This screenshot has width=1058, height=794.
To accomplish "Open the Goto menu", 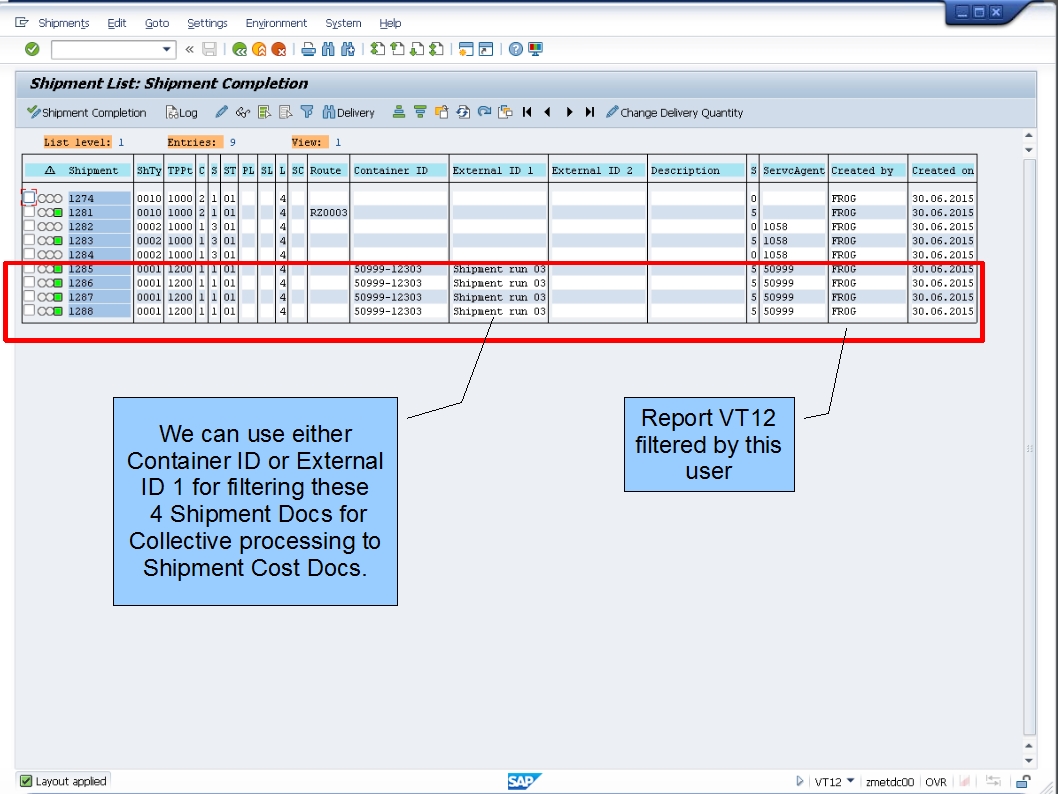I will (x=157, y=23).
